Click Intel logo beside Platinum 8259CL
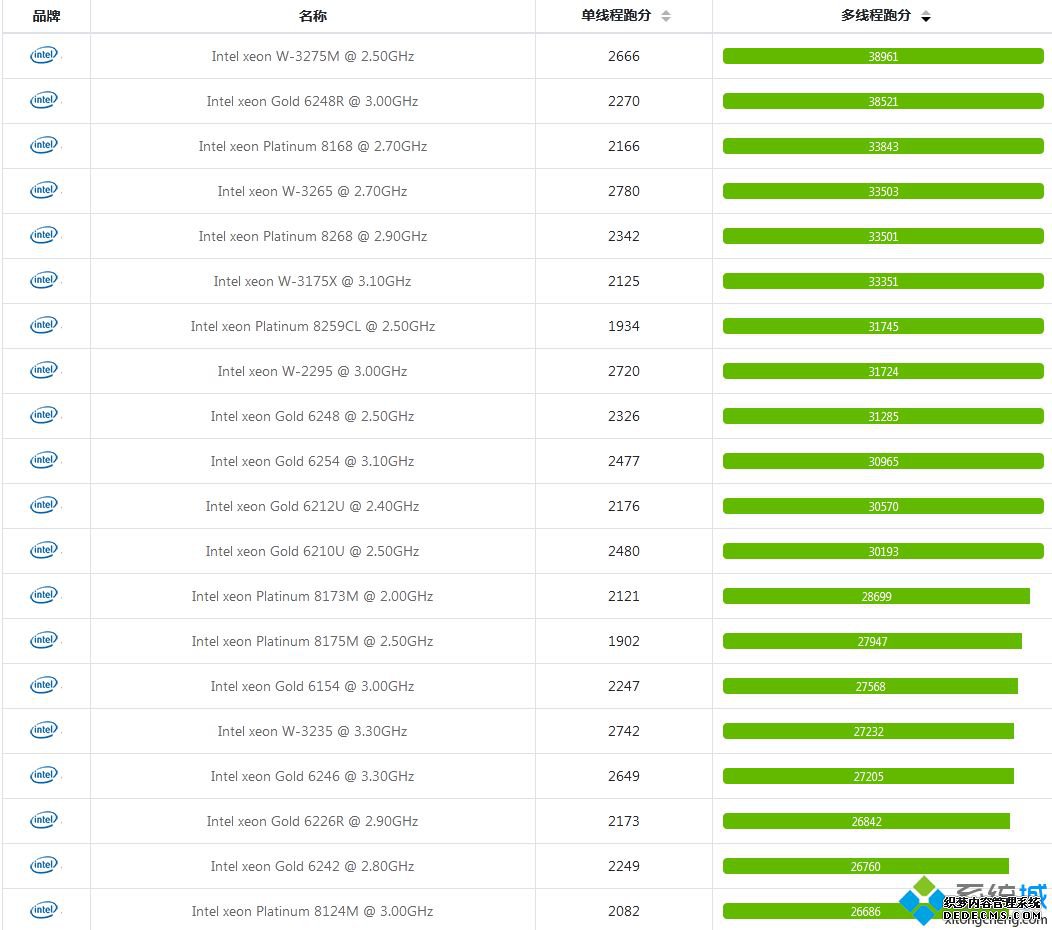Screen dimensions: 1052x930 (x=44, y=325)
